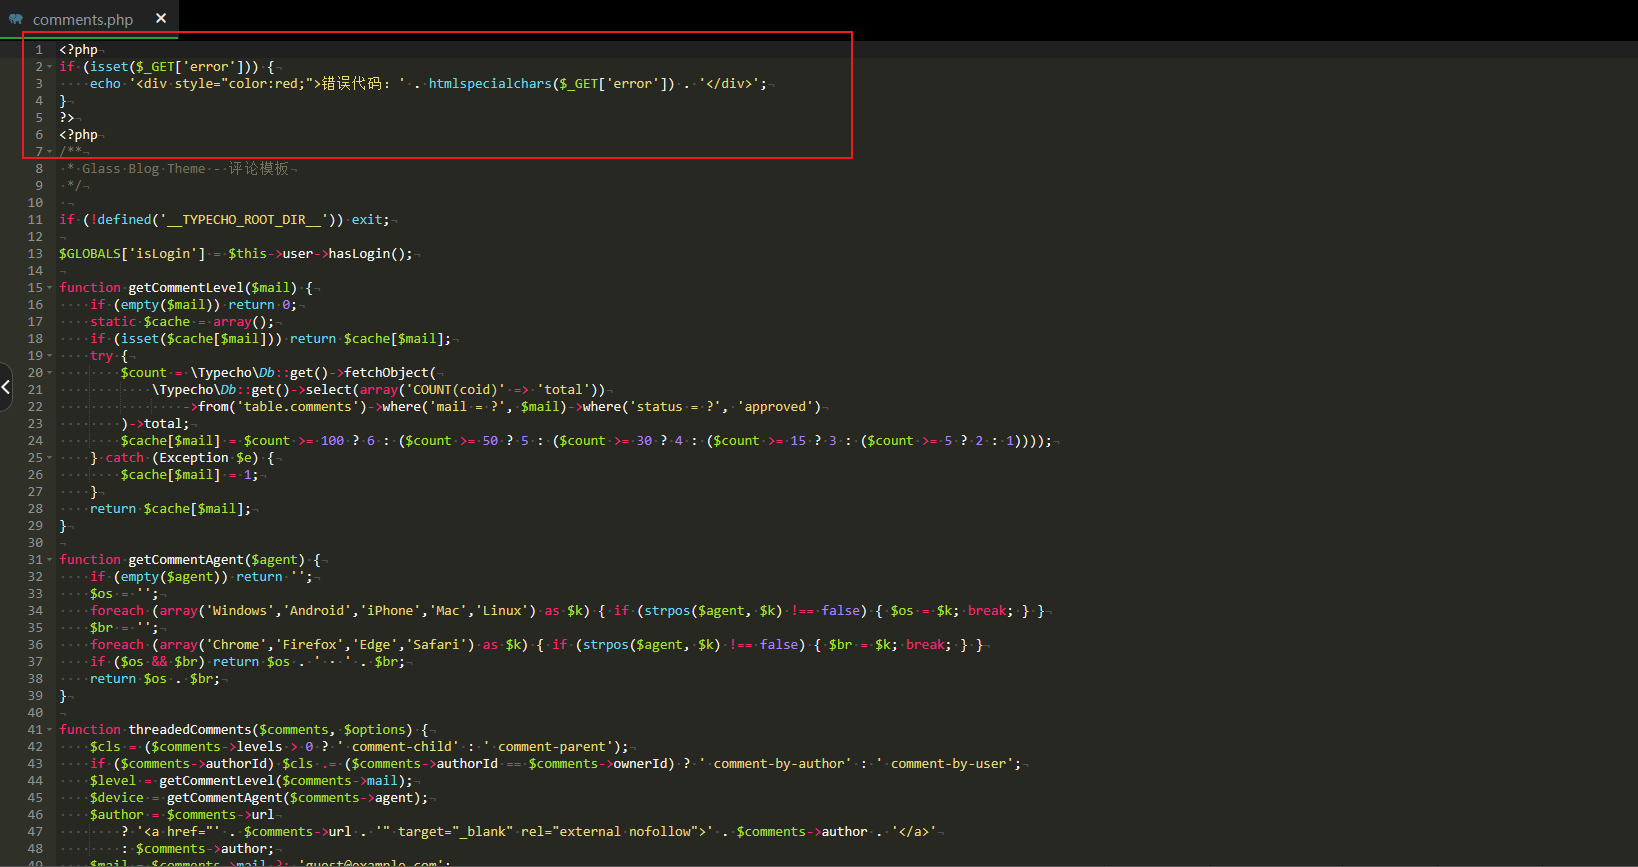Image resolution: width=1638 pixels, height=867 pixels.
Task: Click line number 13 in the gutter
Action: (35, 254)
